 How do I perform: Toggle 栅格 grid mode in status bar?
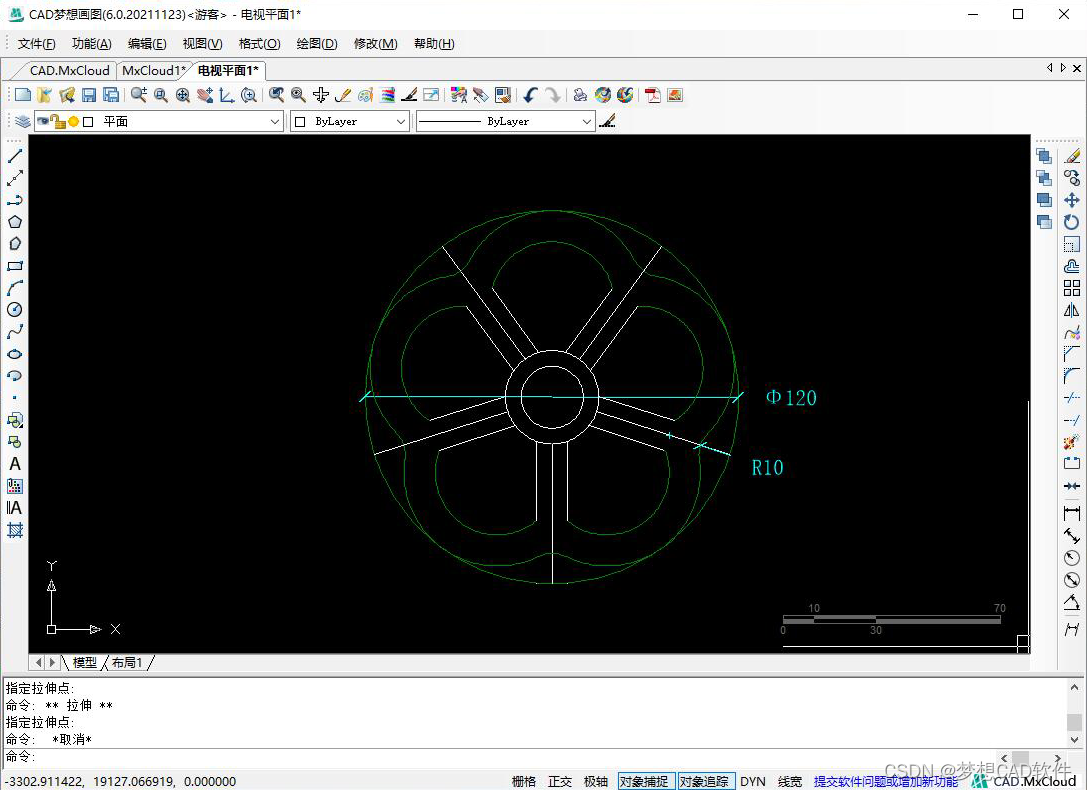tap(523, 782)
